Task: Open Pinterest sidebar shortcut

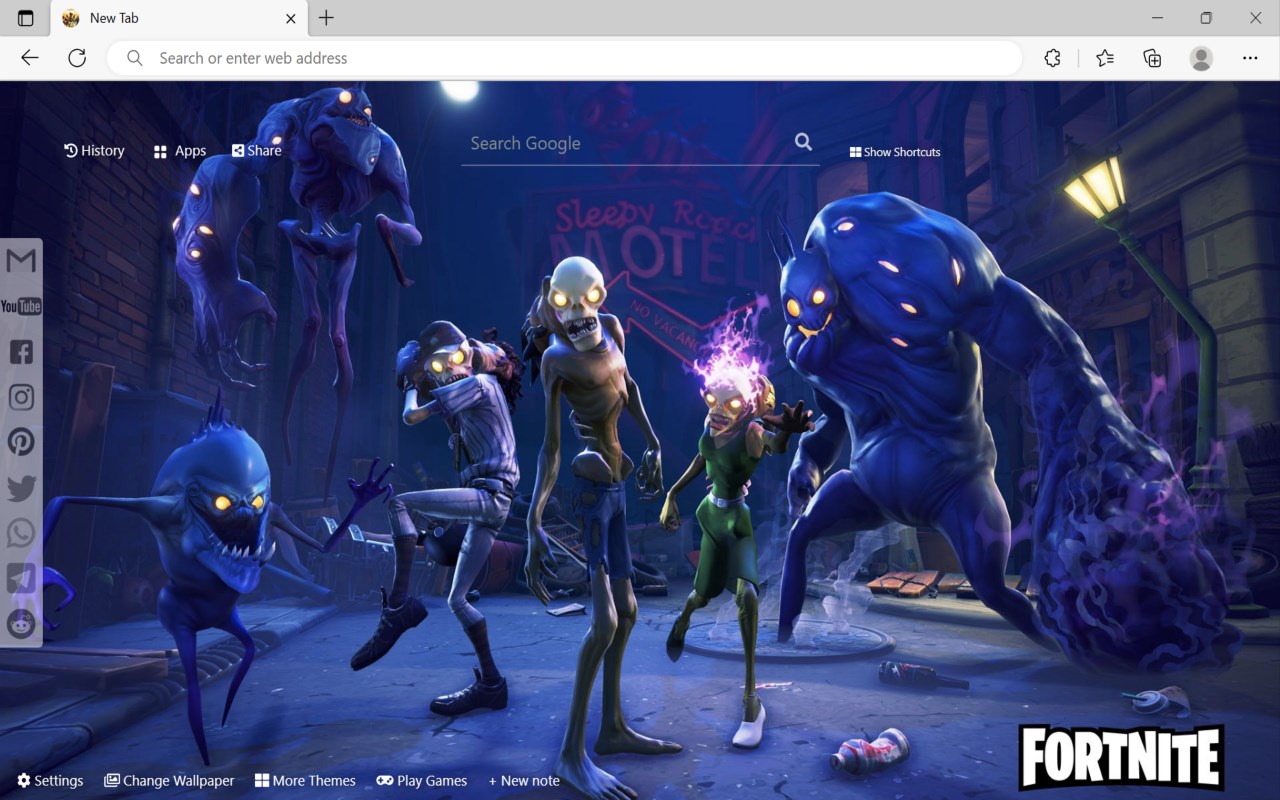Action: (21, 442)
